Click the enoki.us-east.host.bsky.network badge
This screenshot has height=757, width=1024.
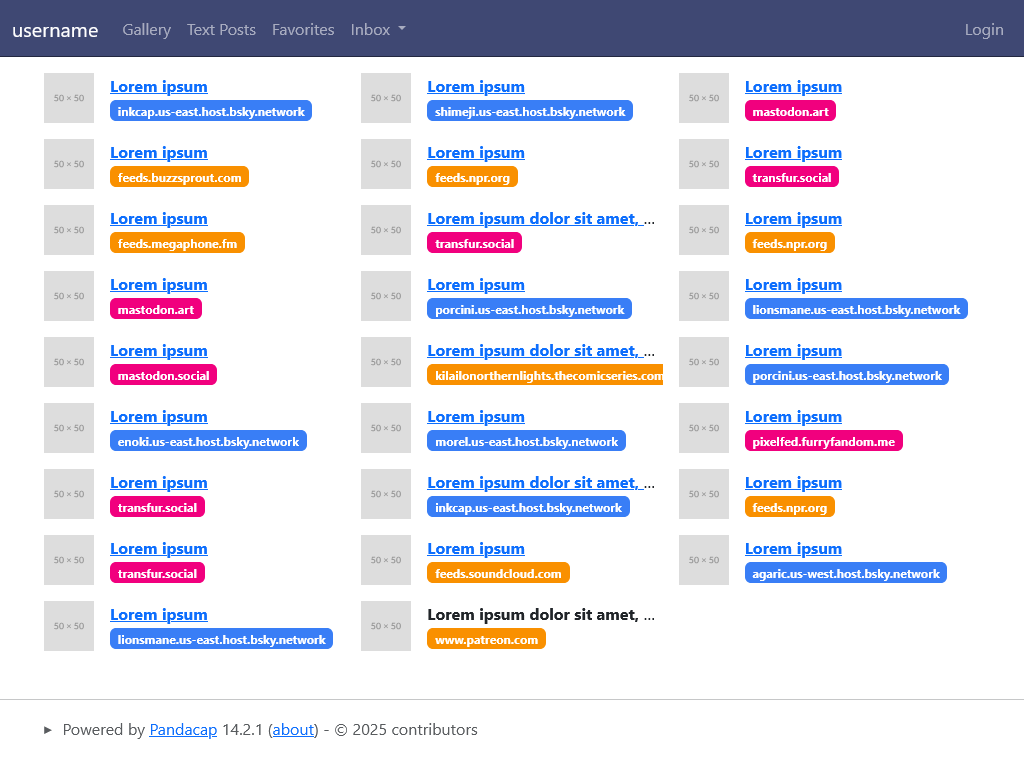[208, 442]
